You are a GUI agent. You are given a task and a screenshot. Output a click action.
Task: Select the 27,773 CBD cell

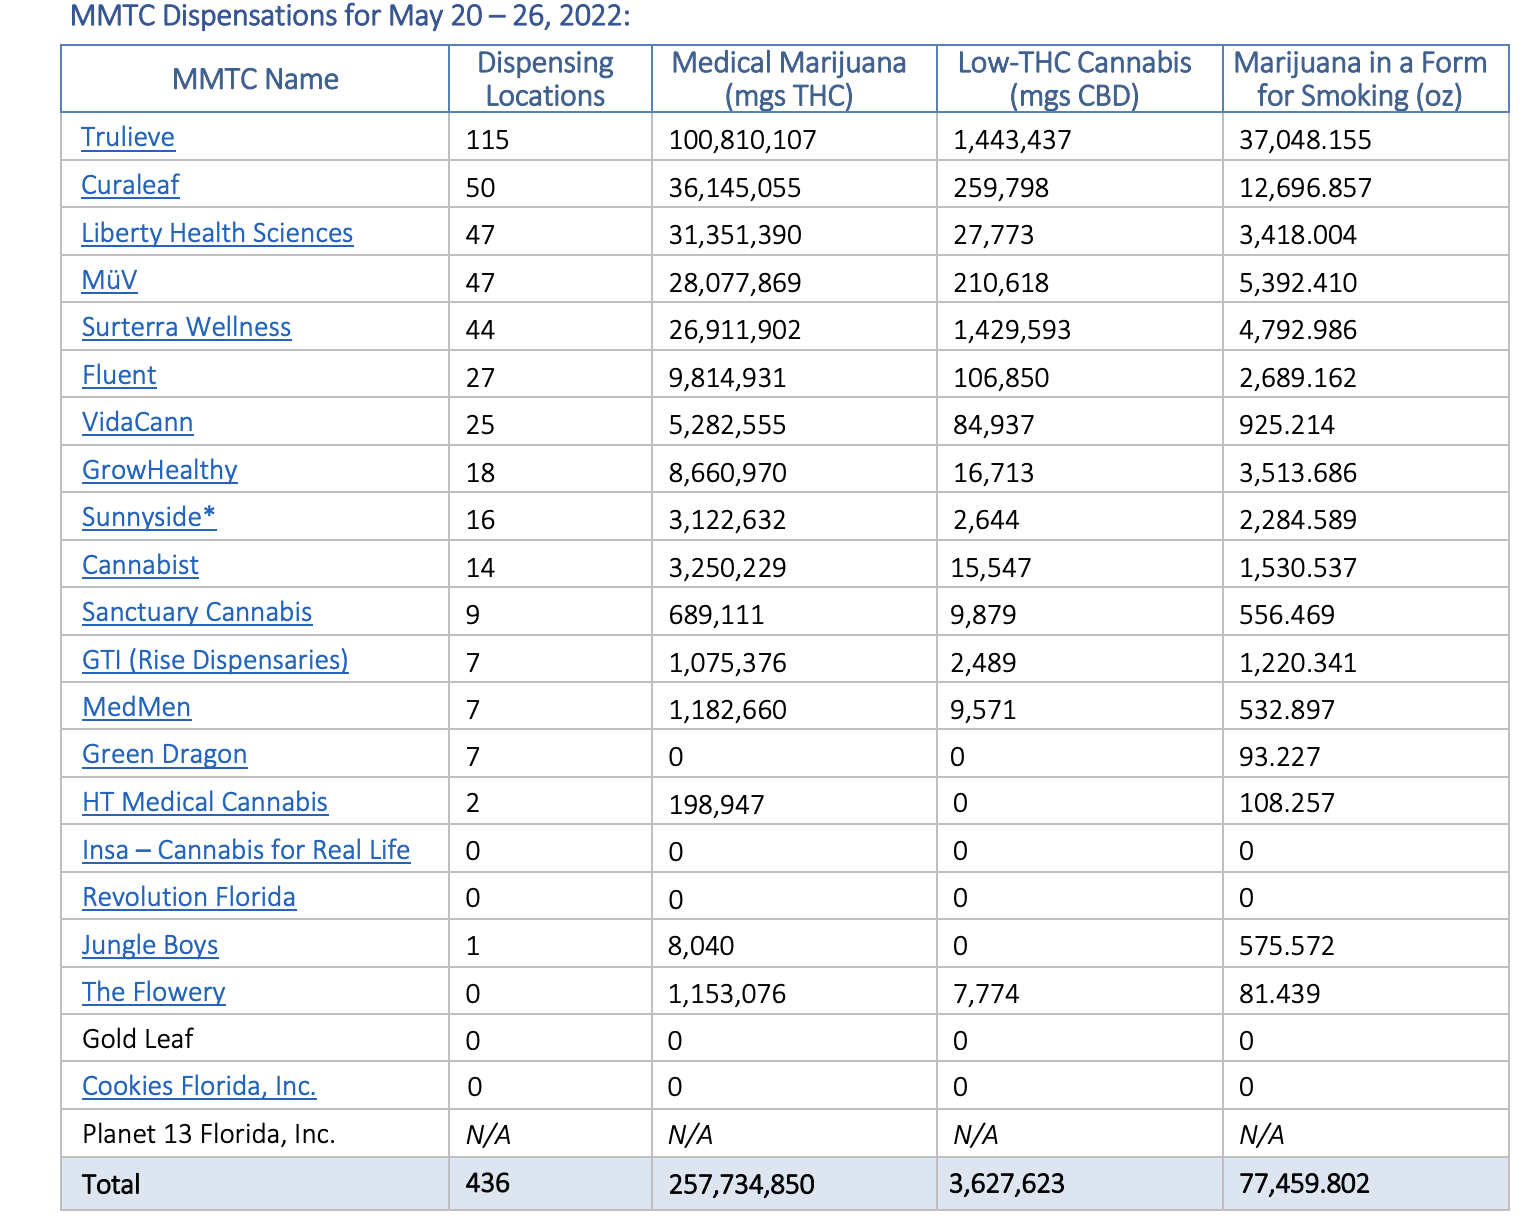point(994,235)
